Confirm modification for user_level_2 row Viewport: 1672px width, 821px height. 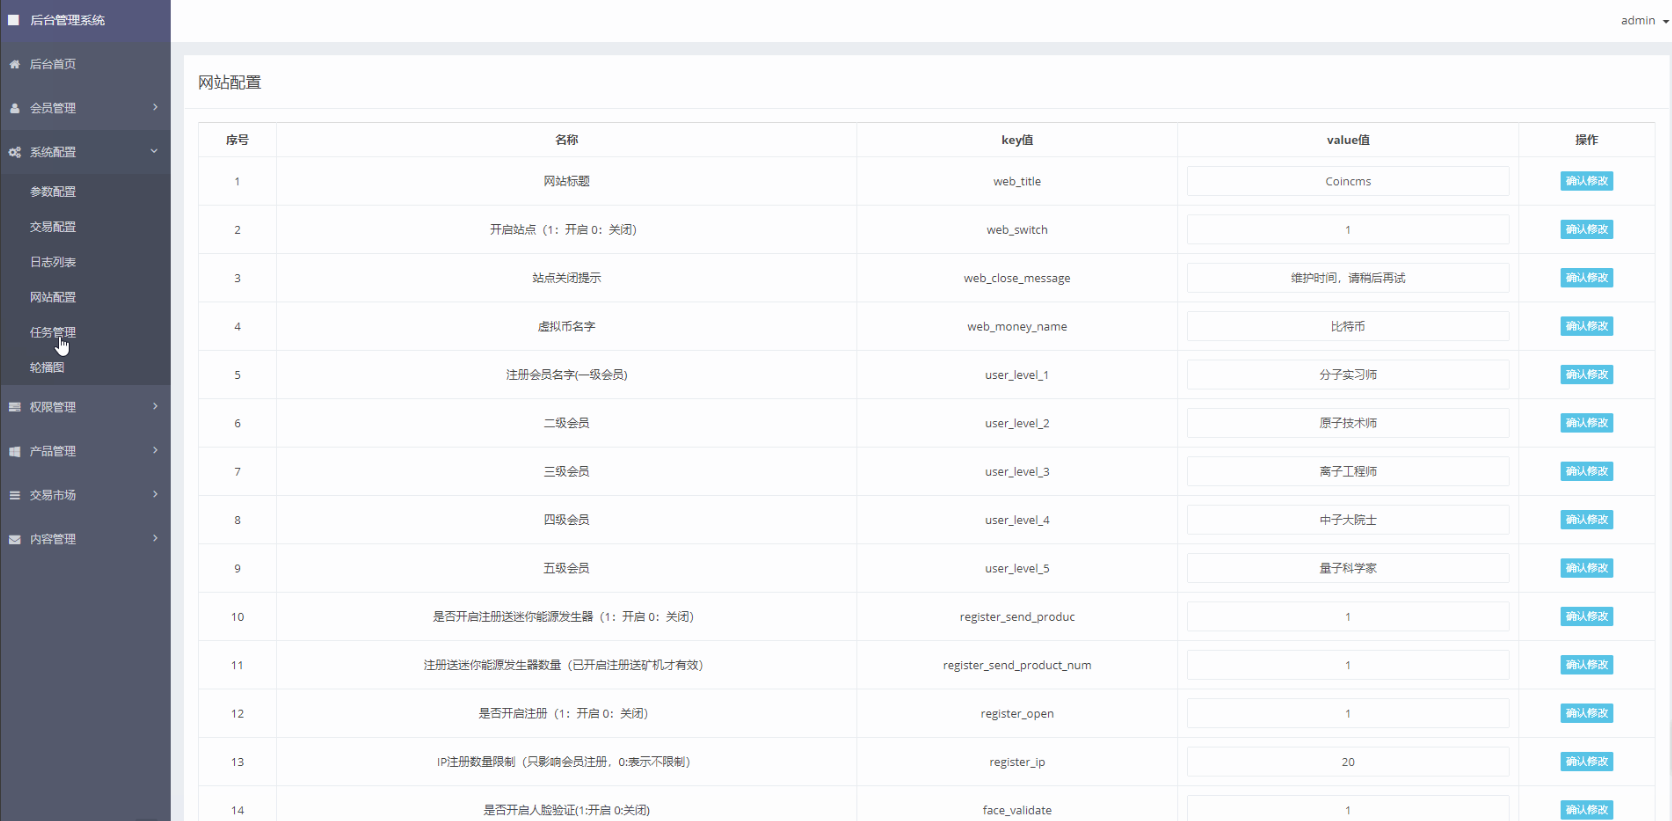[x=1587, y=423]
